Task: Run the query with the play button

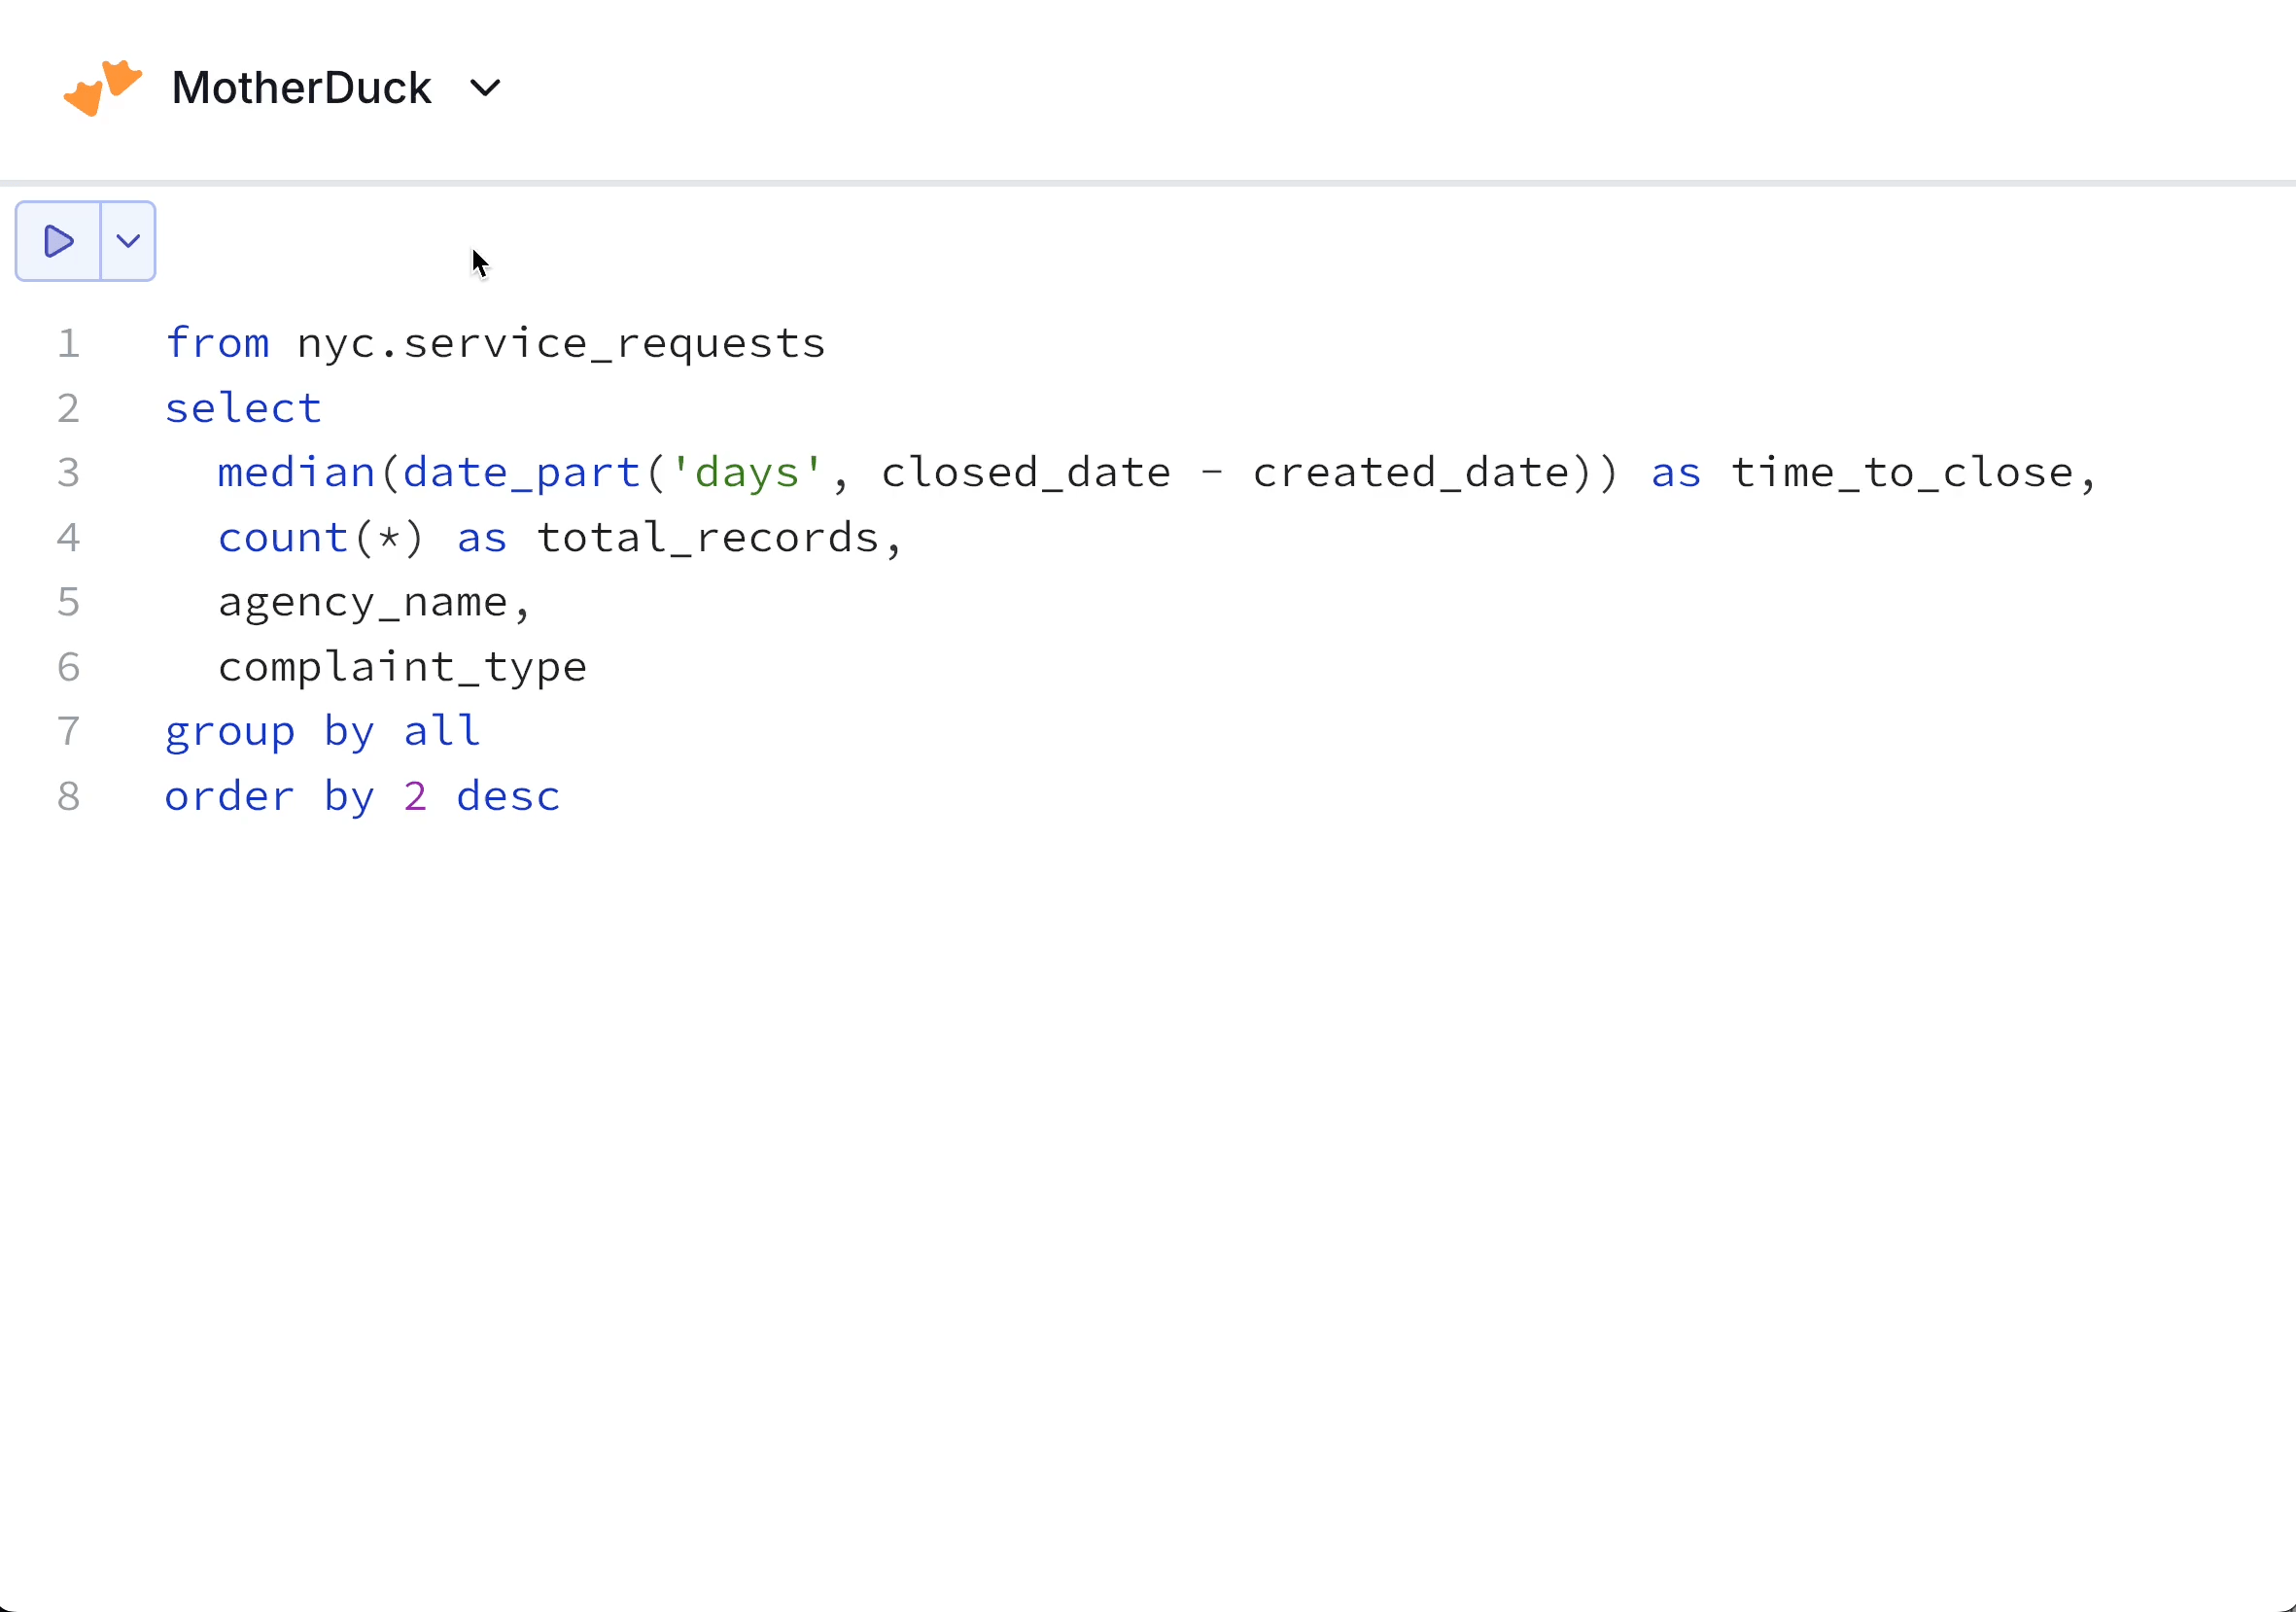Action: 58,241
